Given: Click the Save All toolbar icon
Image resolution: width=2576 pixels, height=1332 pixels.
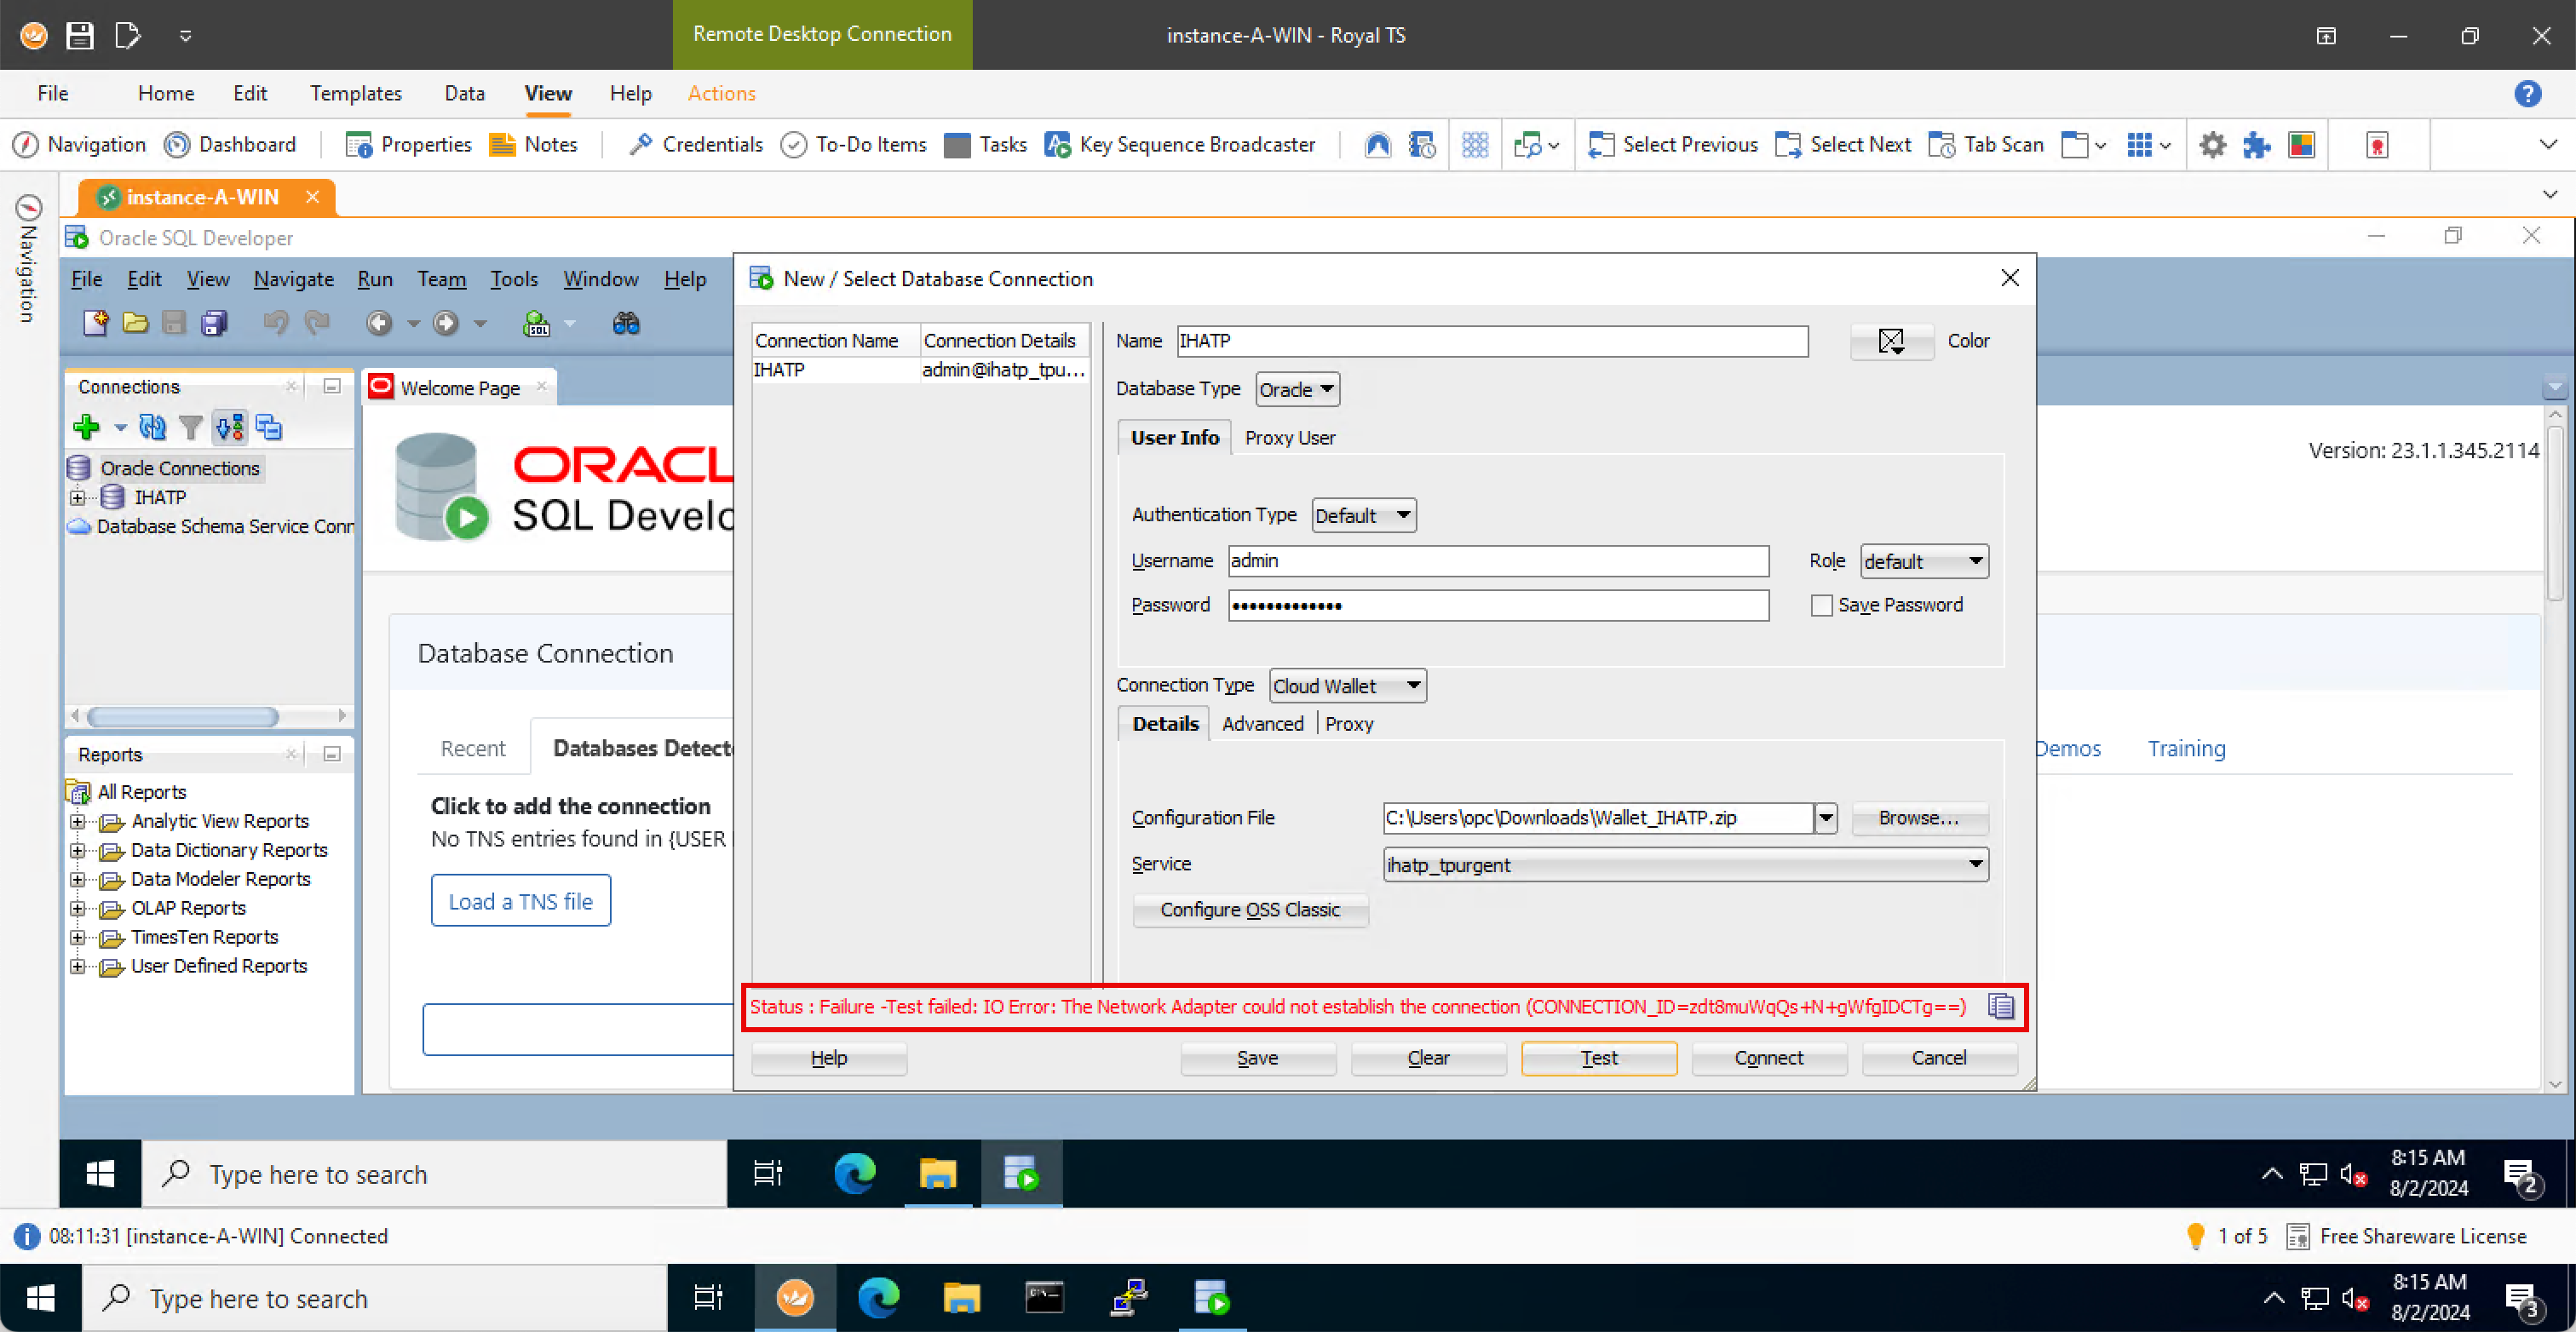Looking at the screenshot, I should point(215,324).
